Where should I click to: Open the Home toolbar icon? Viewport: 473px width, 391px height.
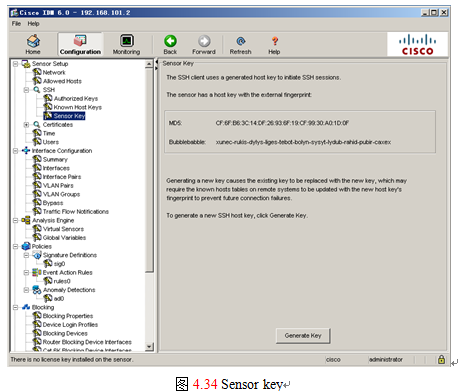pyautogui.click(x=33, y=41)
